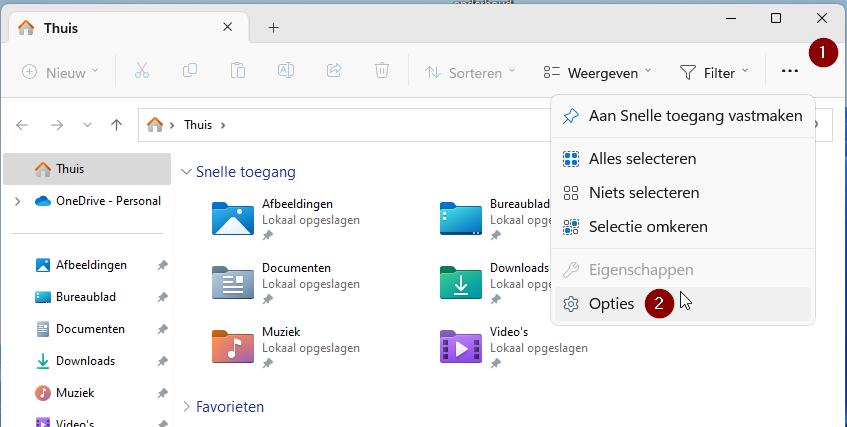Click the Delete trash can icon
This screenshot has width=847, height=427.
382,71
